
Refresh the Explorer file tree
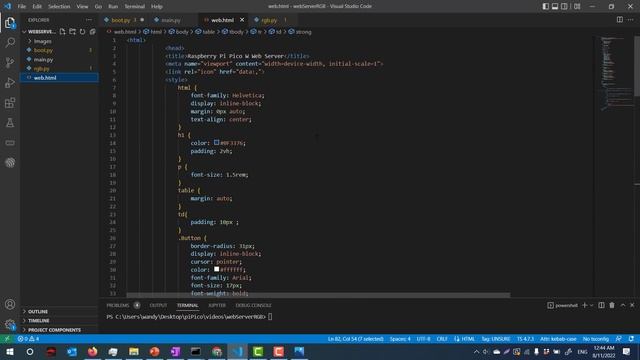point(82,31)
